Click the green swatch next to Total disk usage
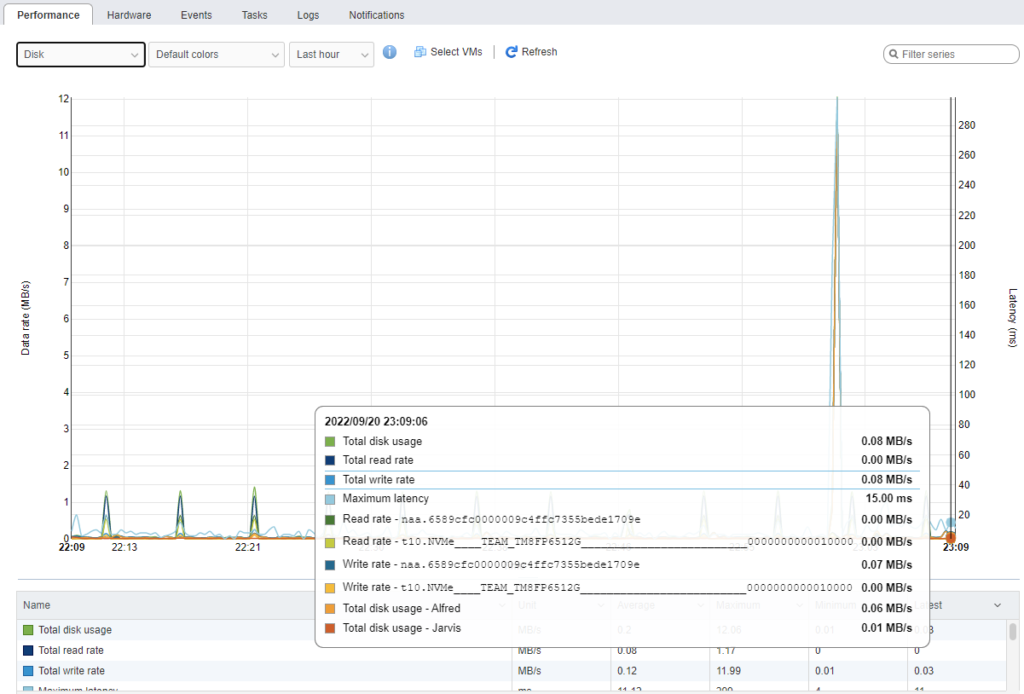1024x694 pixels. [x=331, y=441]
